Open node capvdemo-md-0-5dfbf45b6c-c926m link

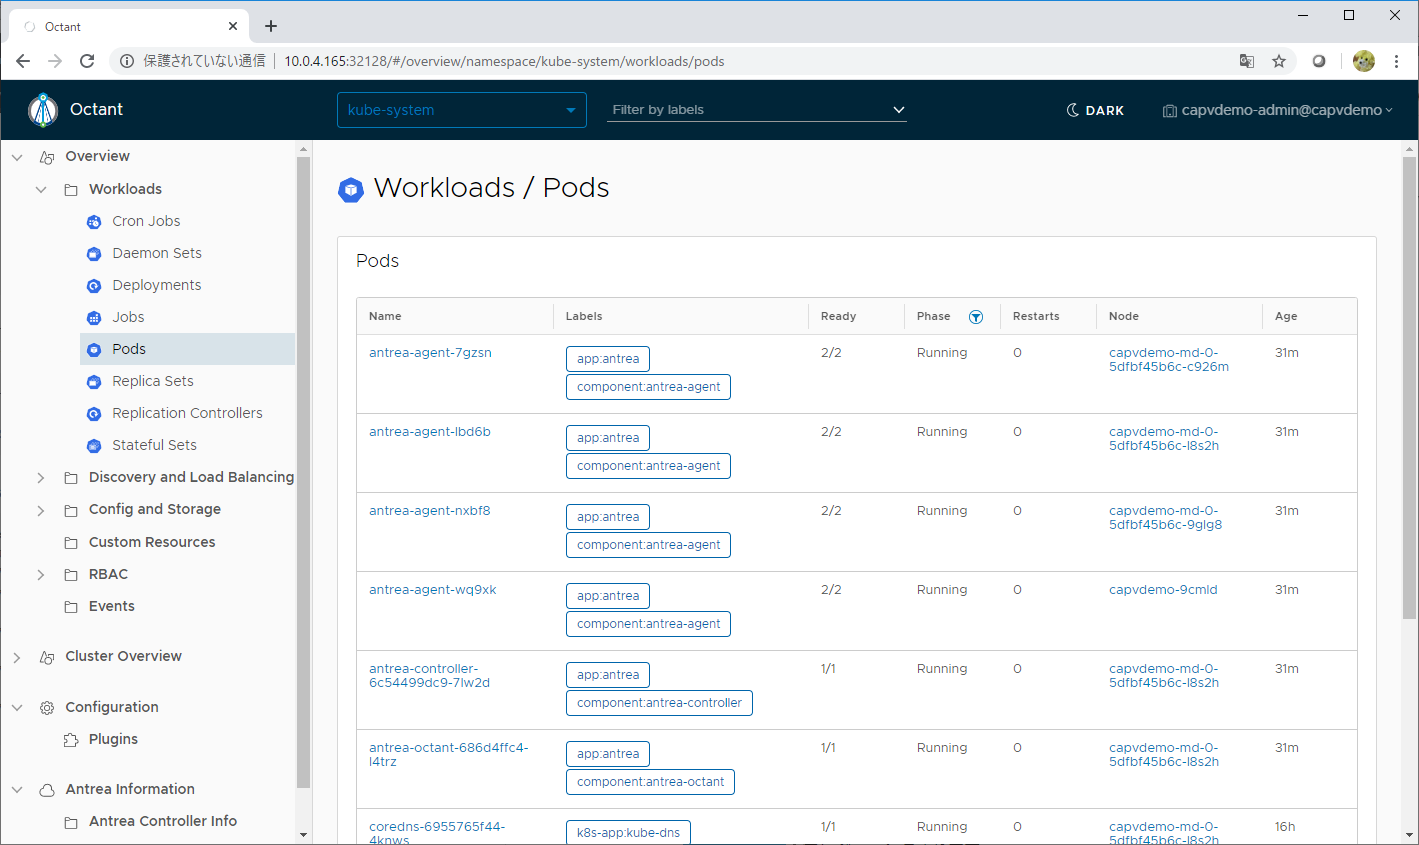click(x=1169, y=360)
